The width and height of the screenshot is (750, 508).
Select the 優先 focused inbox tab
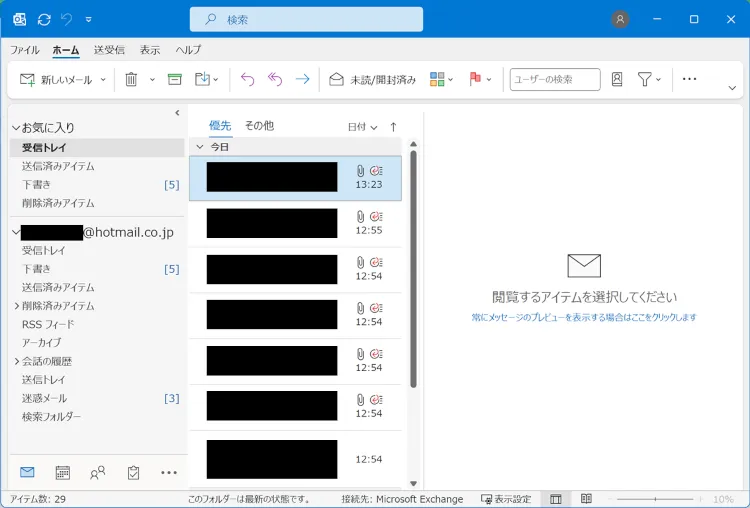[220, 126]
